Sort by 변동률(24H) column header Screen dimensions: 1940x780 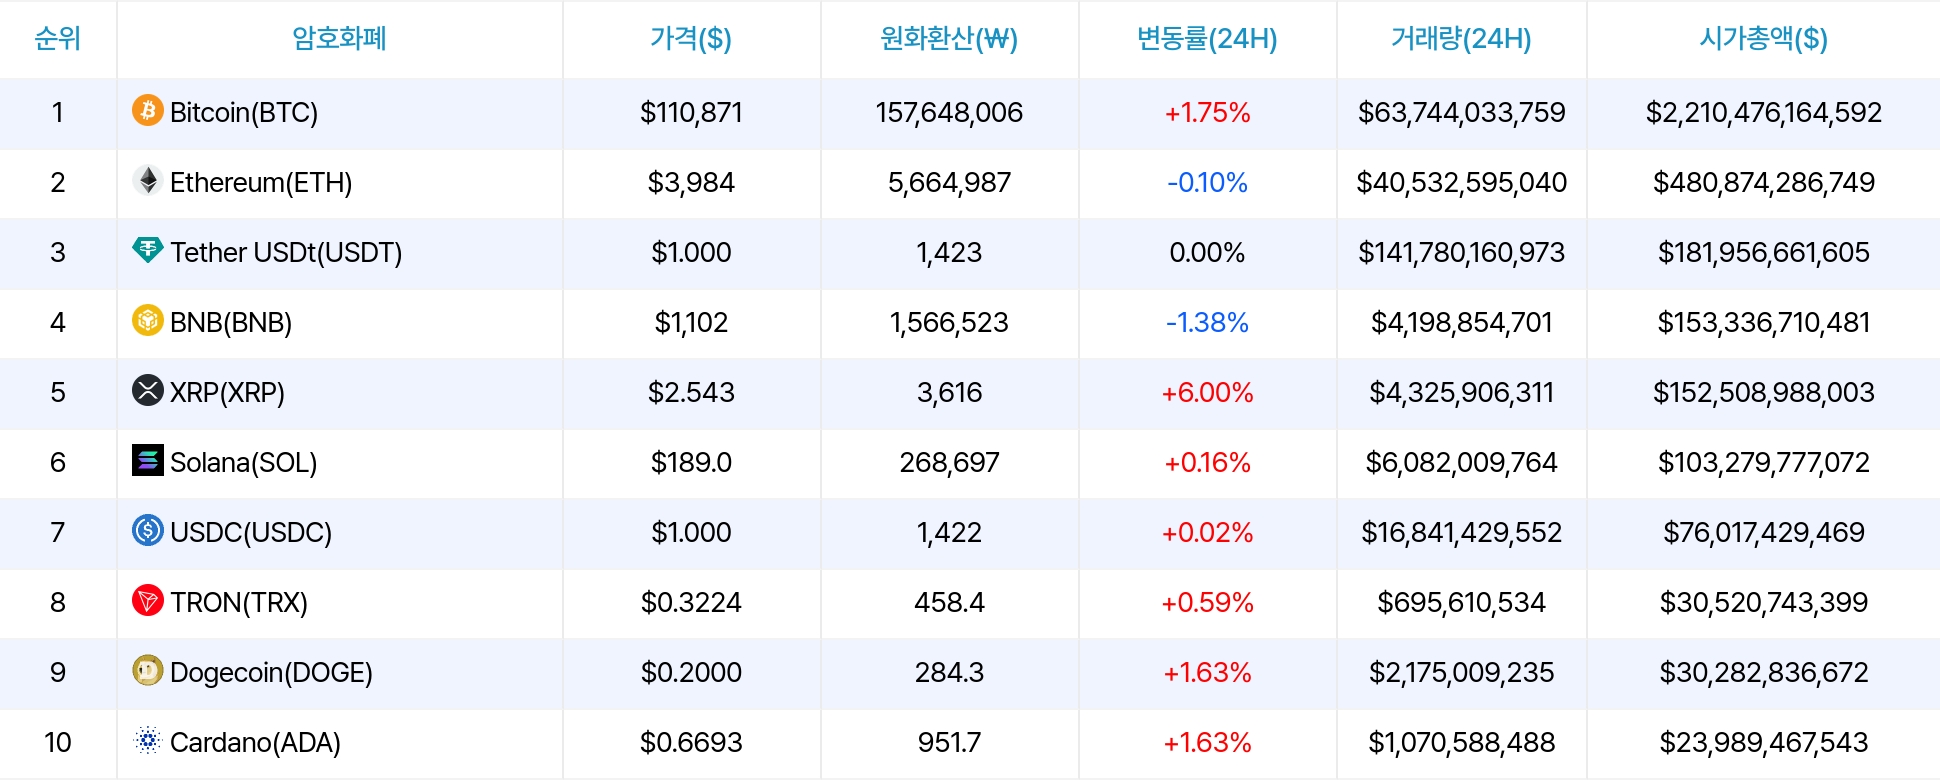coord(1207,39)
